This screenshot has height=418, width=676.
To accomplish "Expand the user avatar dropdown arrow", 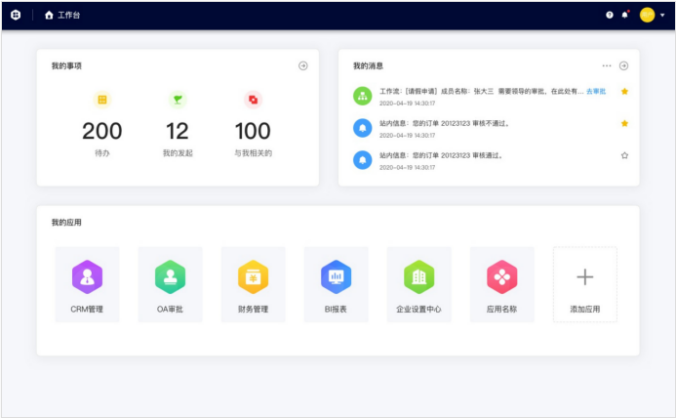I will 662,16.
